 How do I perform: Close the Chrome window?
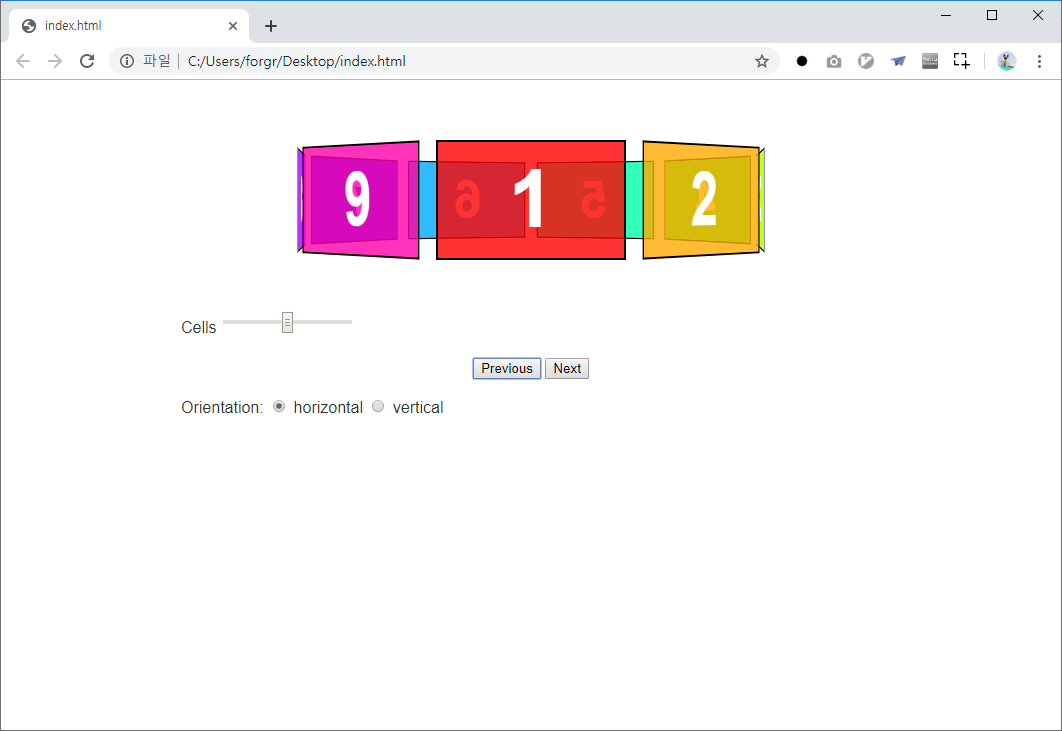click(1038, 15)
